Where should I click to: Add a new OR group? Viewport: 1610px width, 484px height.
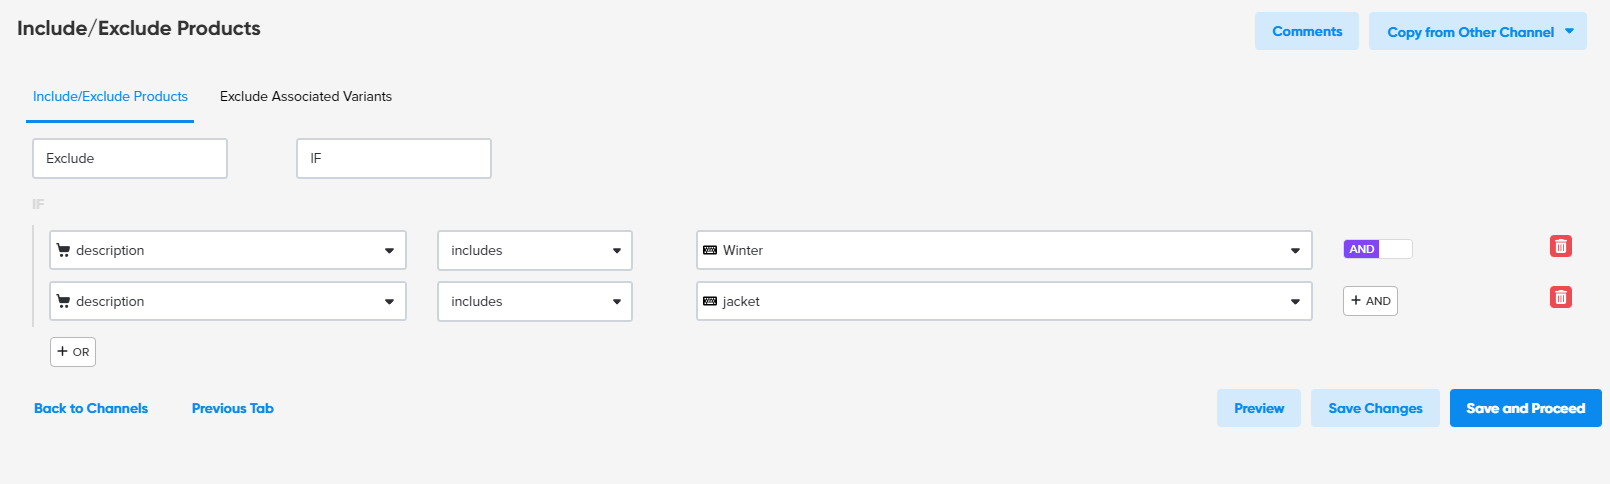coord(73,352)
